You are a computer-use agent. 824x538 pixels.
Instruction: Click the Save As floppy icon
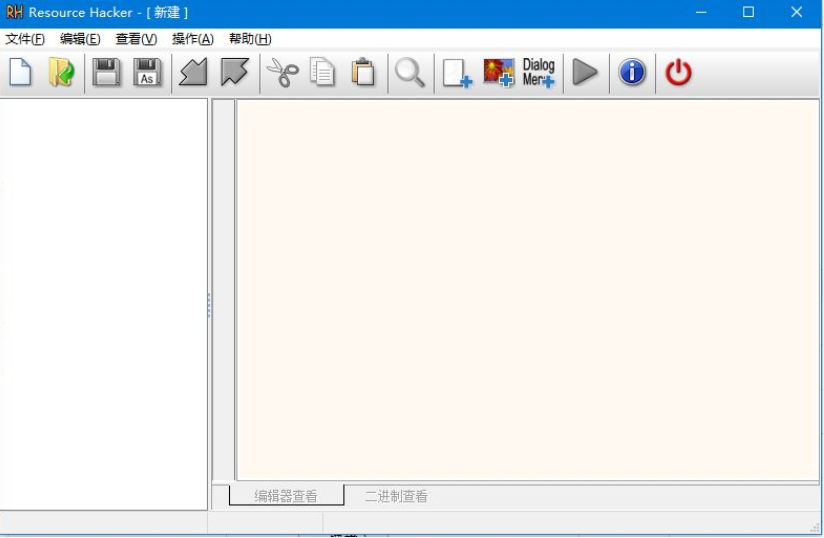point(148,73)
